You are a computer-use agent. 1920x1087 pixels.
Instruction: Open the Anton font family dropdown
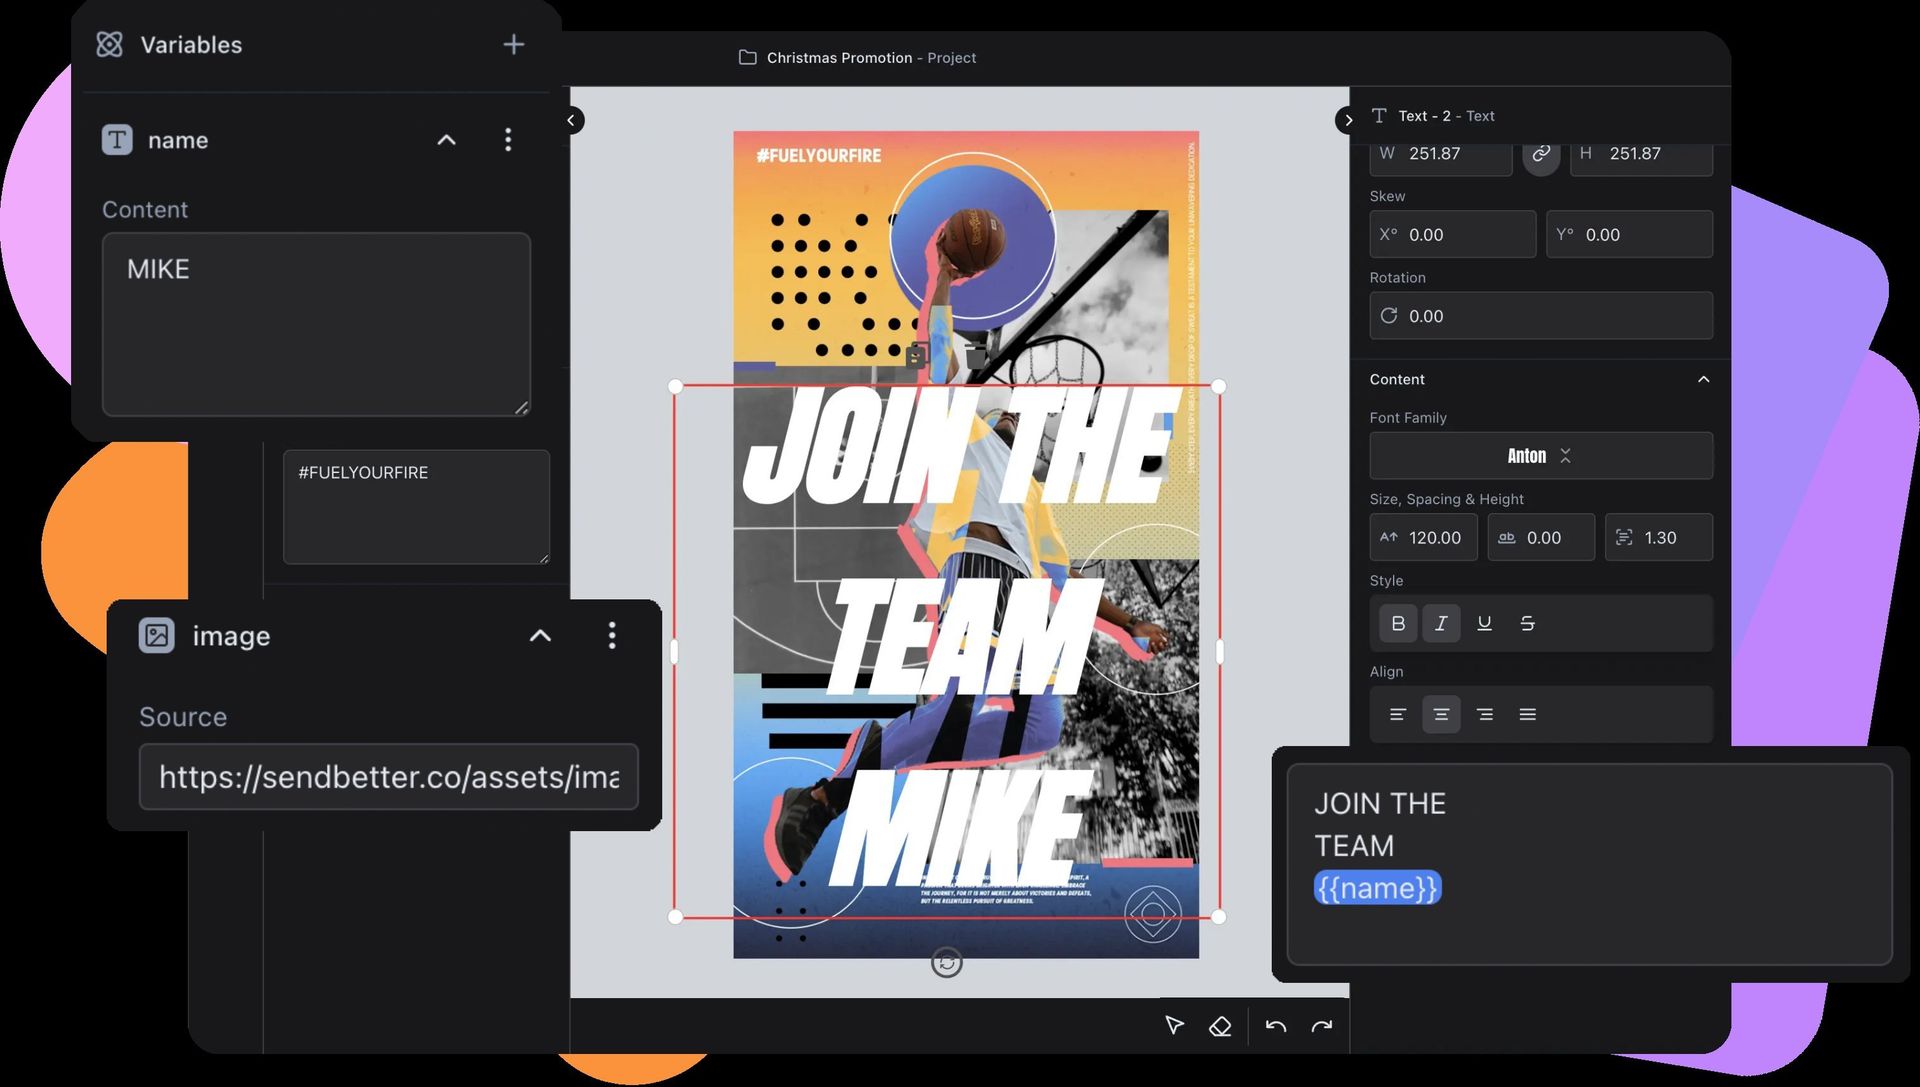coord(1540,456)
